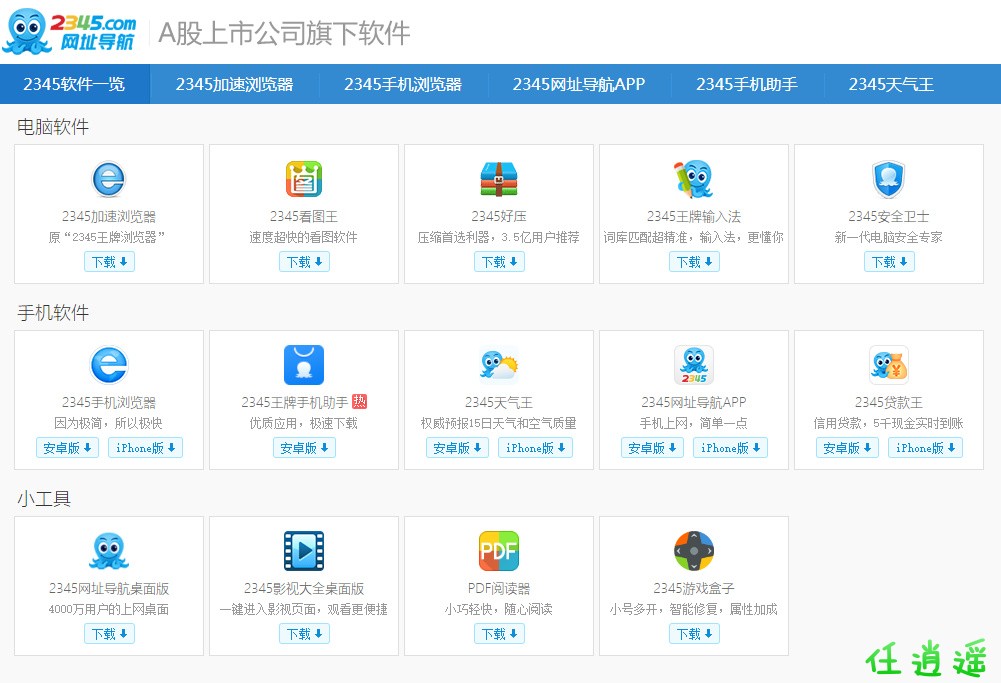Open the 2345好压 title link
Screen dimensions: 1001x683
(x=499, y=216)
